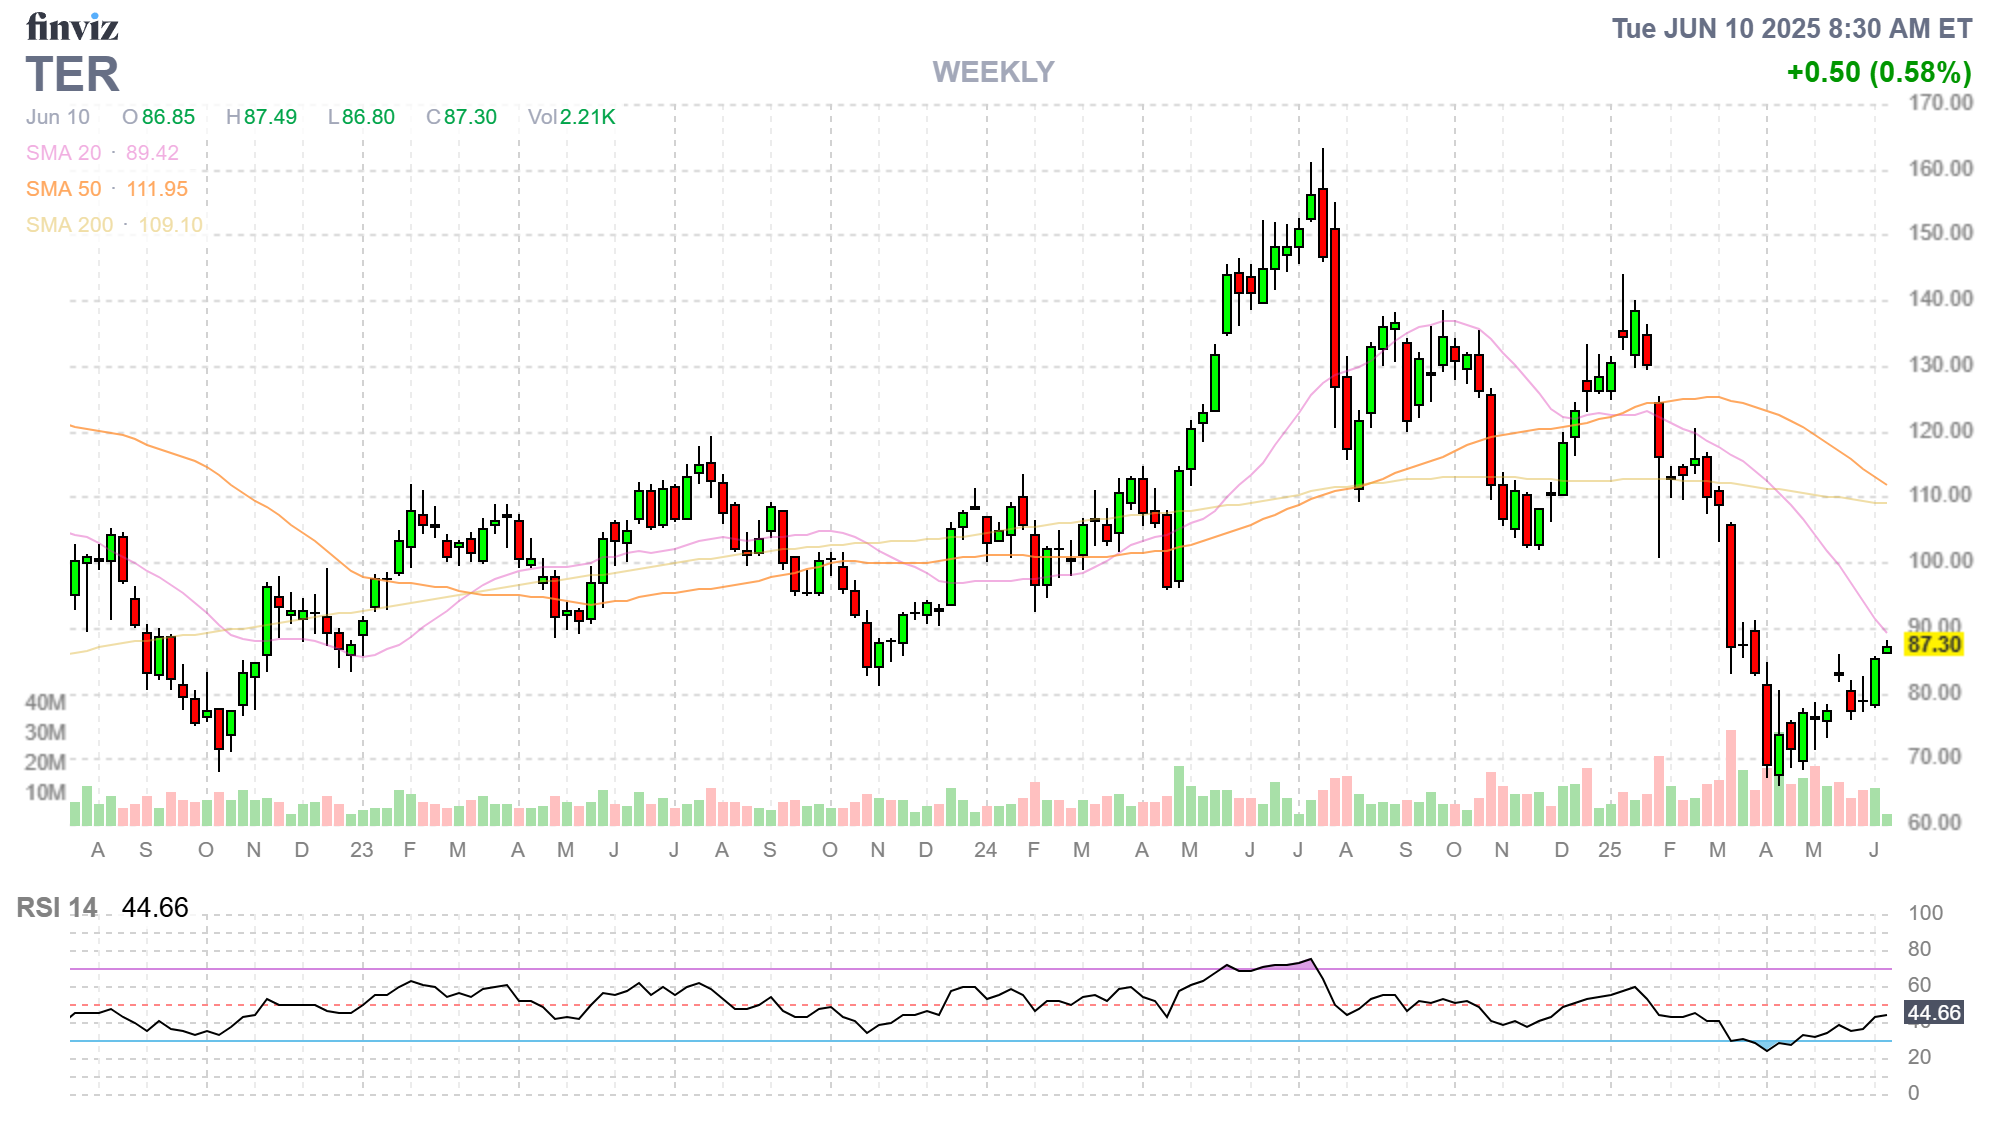Viewport: 1998px width, 1124px height.
Task: Click the SMA 50 legend label
Action: [x=63, y=189]
